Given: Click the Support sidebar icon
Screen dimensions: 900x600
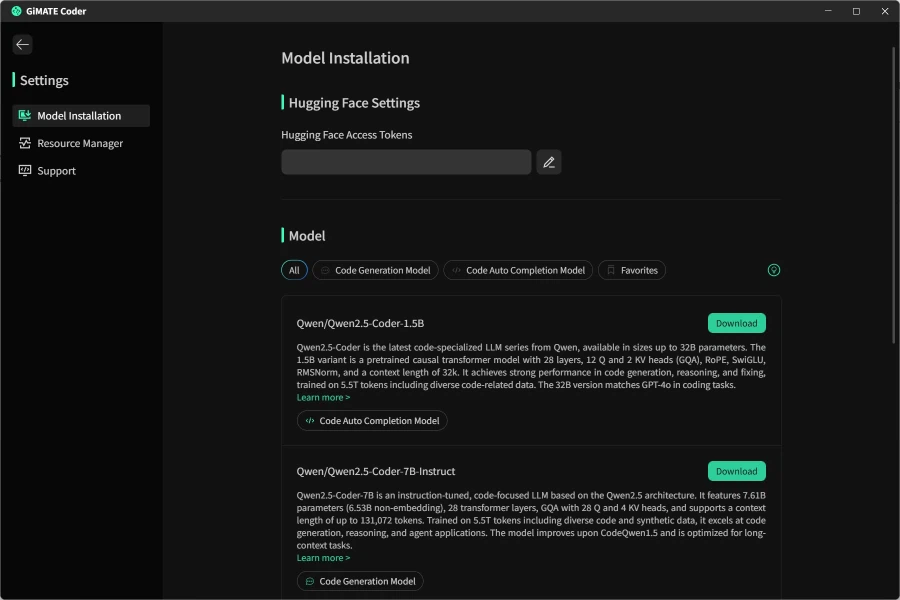Looking at the screenshot, I should pyautogui.click(x=25, y=171).
